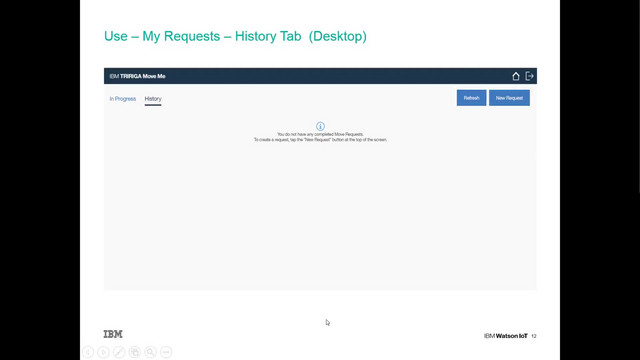The image size is (640, 360).
Task: Click the sign out icon in header
Action: (529, 76)
